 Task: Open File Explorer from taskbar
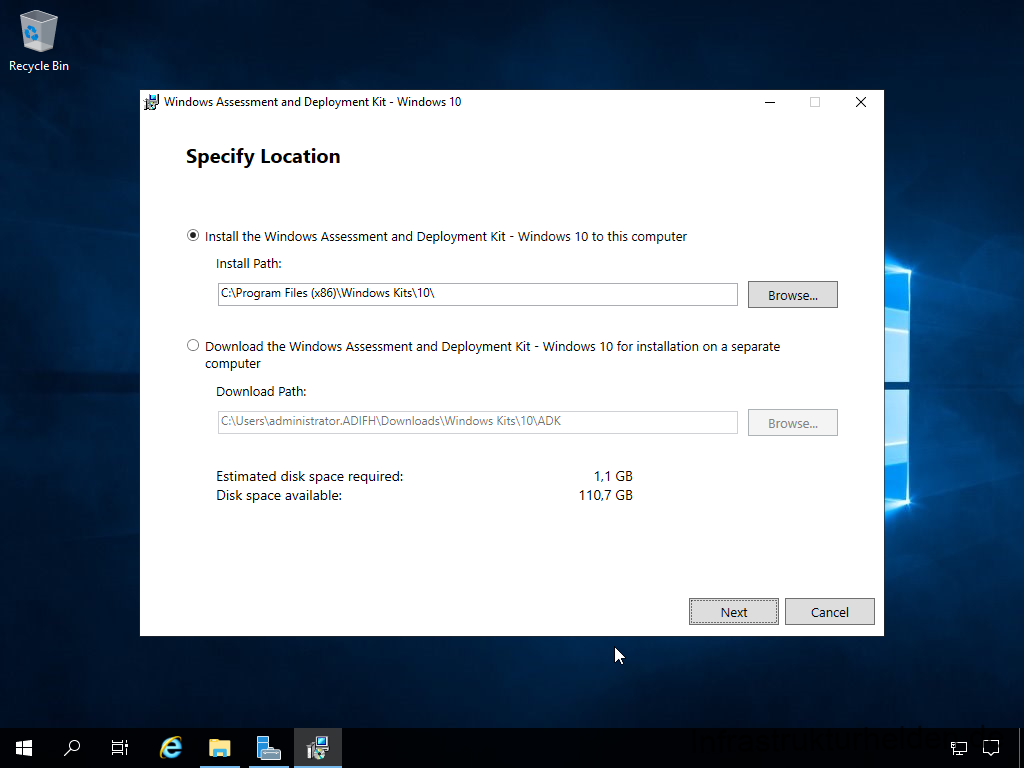(220, 748)
